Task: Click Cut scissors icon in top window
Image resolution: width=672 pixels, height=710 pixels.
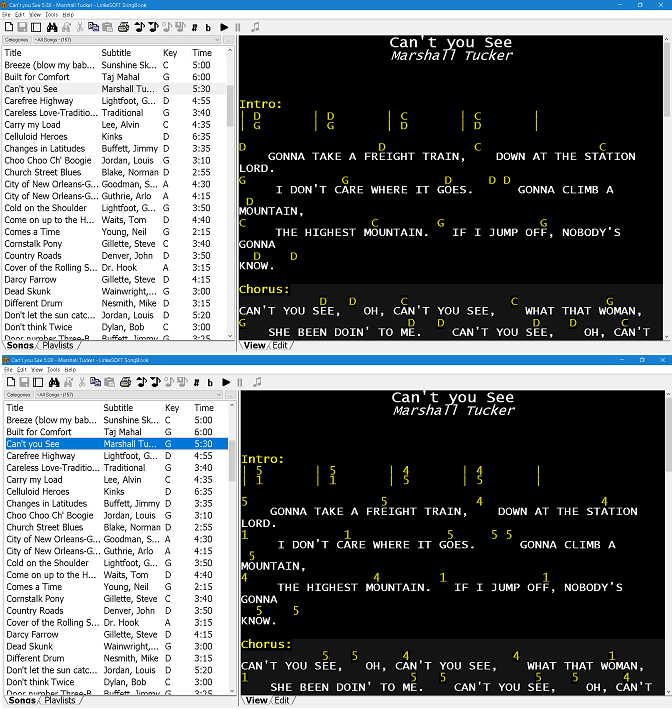Action: pyautogui.click(x=80, y=27)
